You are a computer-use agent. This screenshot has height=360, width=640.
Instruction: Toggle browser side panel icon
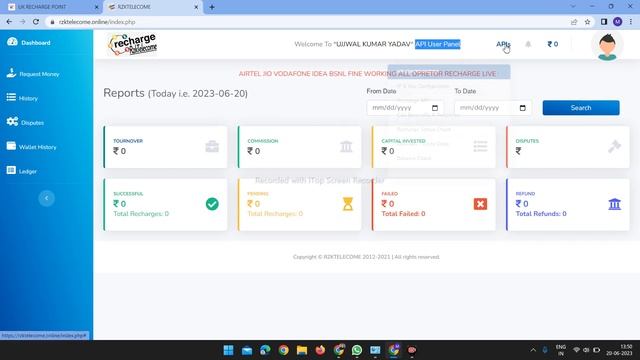[x=604, y=22]
